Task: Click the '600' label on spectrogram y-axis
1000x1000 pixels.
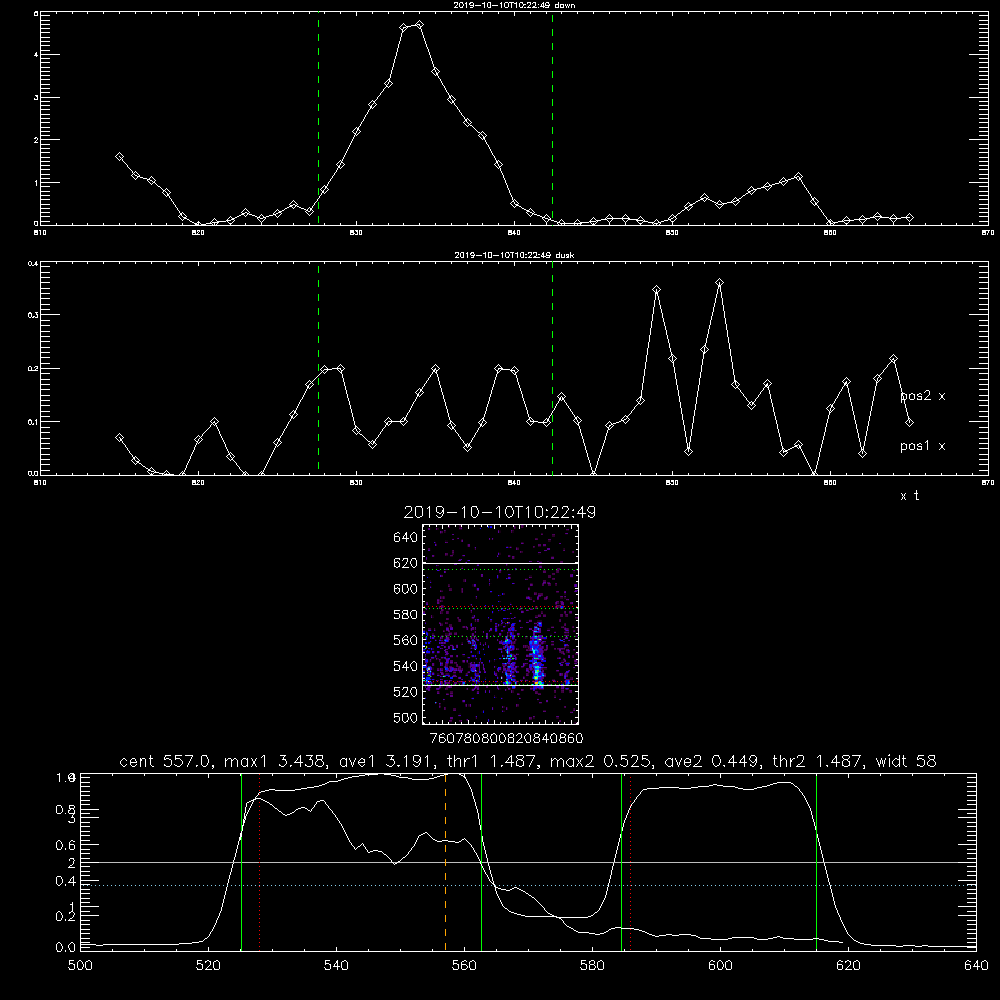Action: click(406, 589)
